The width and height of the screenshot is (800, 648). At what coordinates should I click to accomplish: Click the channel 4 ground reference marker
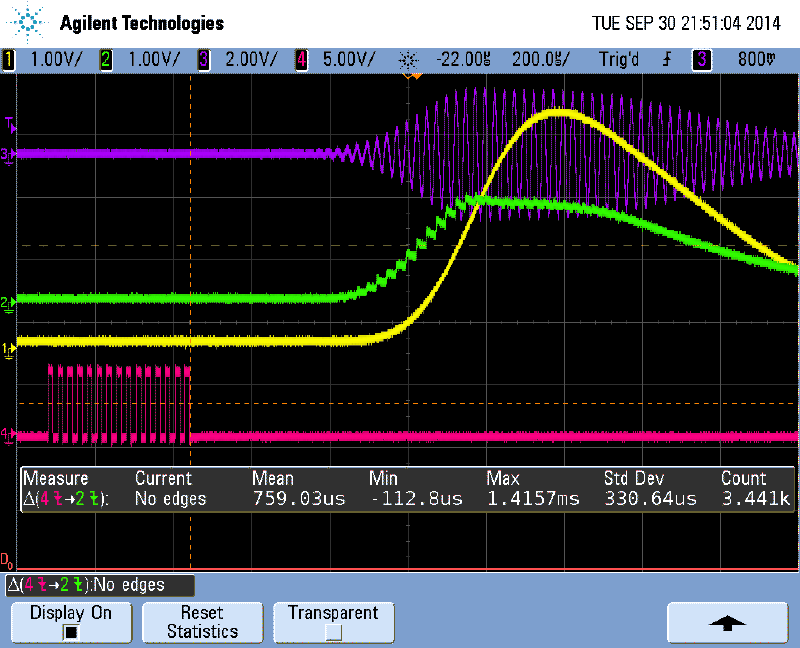coord(10,434)
